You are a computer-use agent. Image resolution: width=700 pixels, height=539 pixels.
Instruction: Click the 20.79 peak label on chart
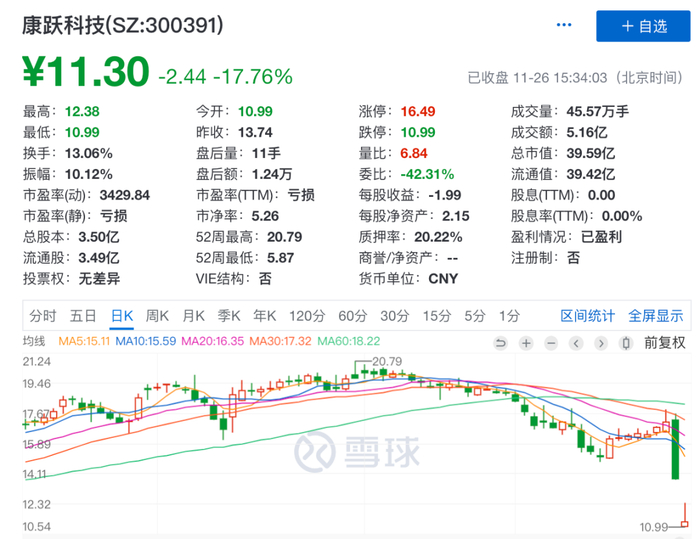pyautogui.click(x=387, y=362)
